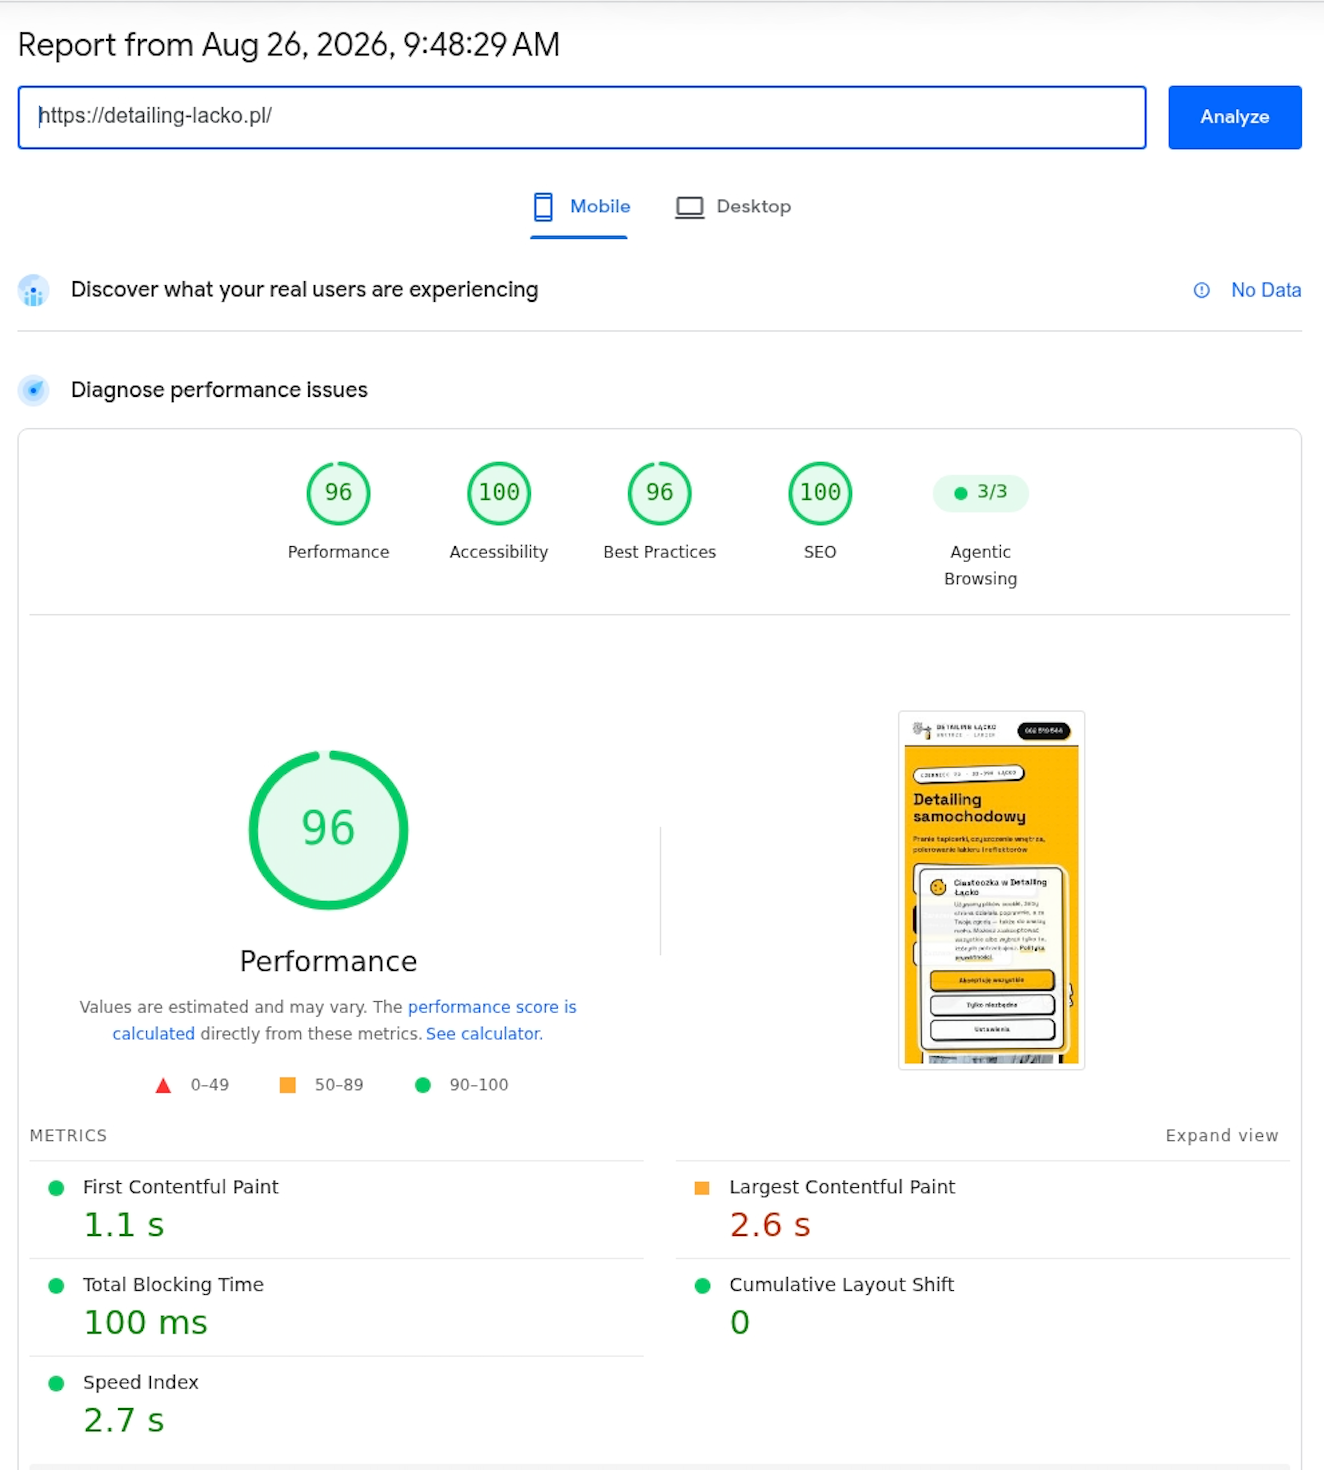Click the page screenshot thumbnail
This screenshot has width=1324, height=1470.
(x=992, y=890)
